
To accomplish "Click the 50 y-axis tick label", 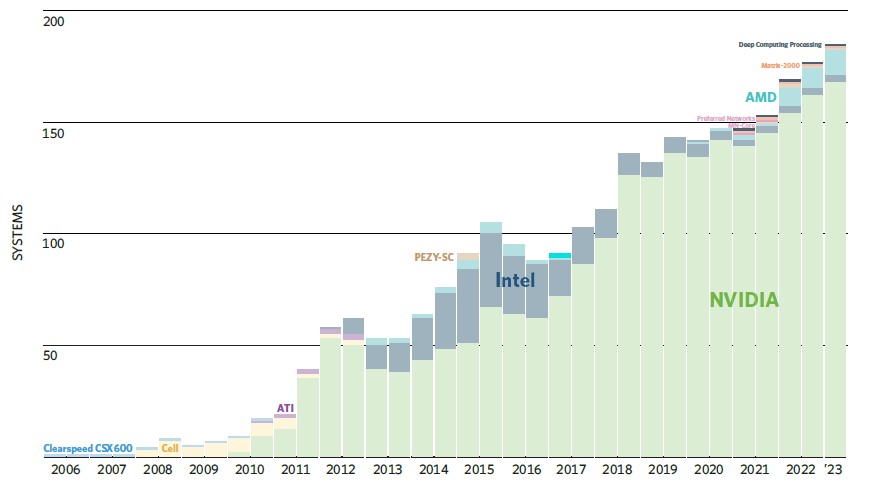I will tap(50, 355).
